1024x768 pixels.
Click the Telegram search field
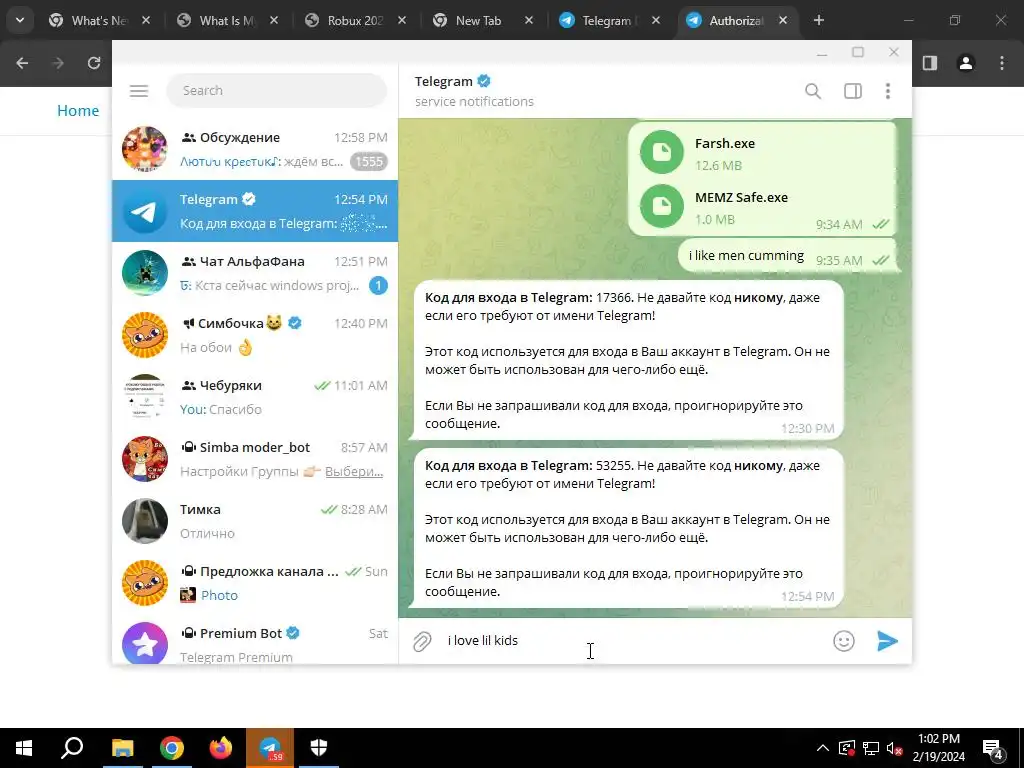point(277,91)
